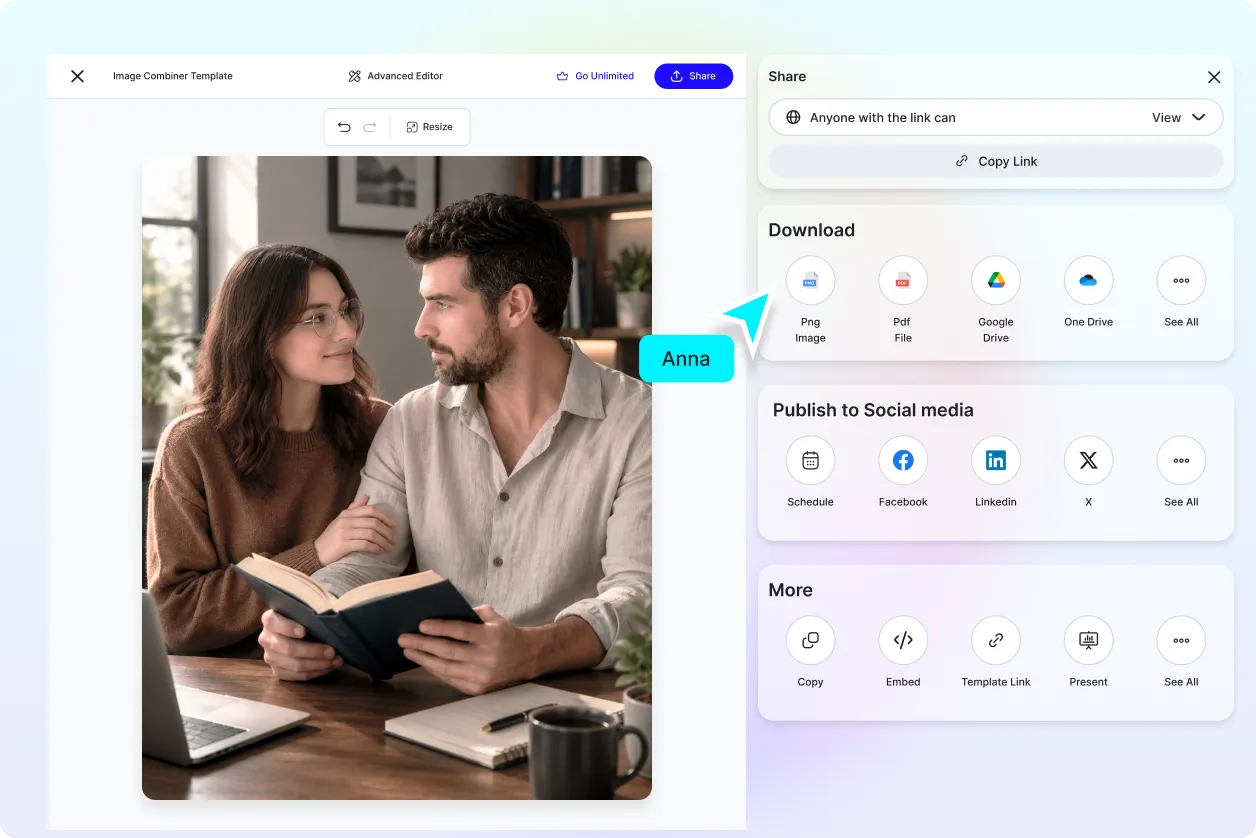Save to One Drive
Viewport: 1256px width, 838px height.
point(1088,281)
